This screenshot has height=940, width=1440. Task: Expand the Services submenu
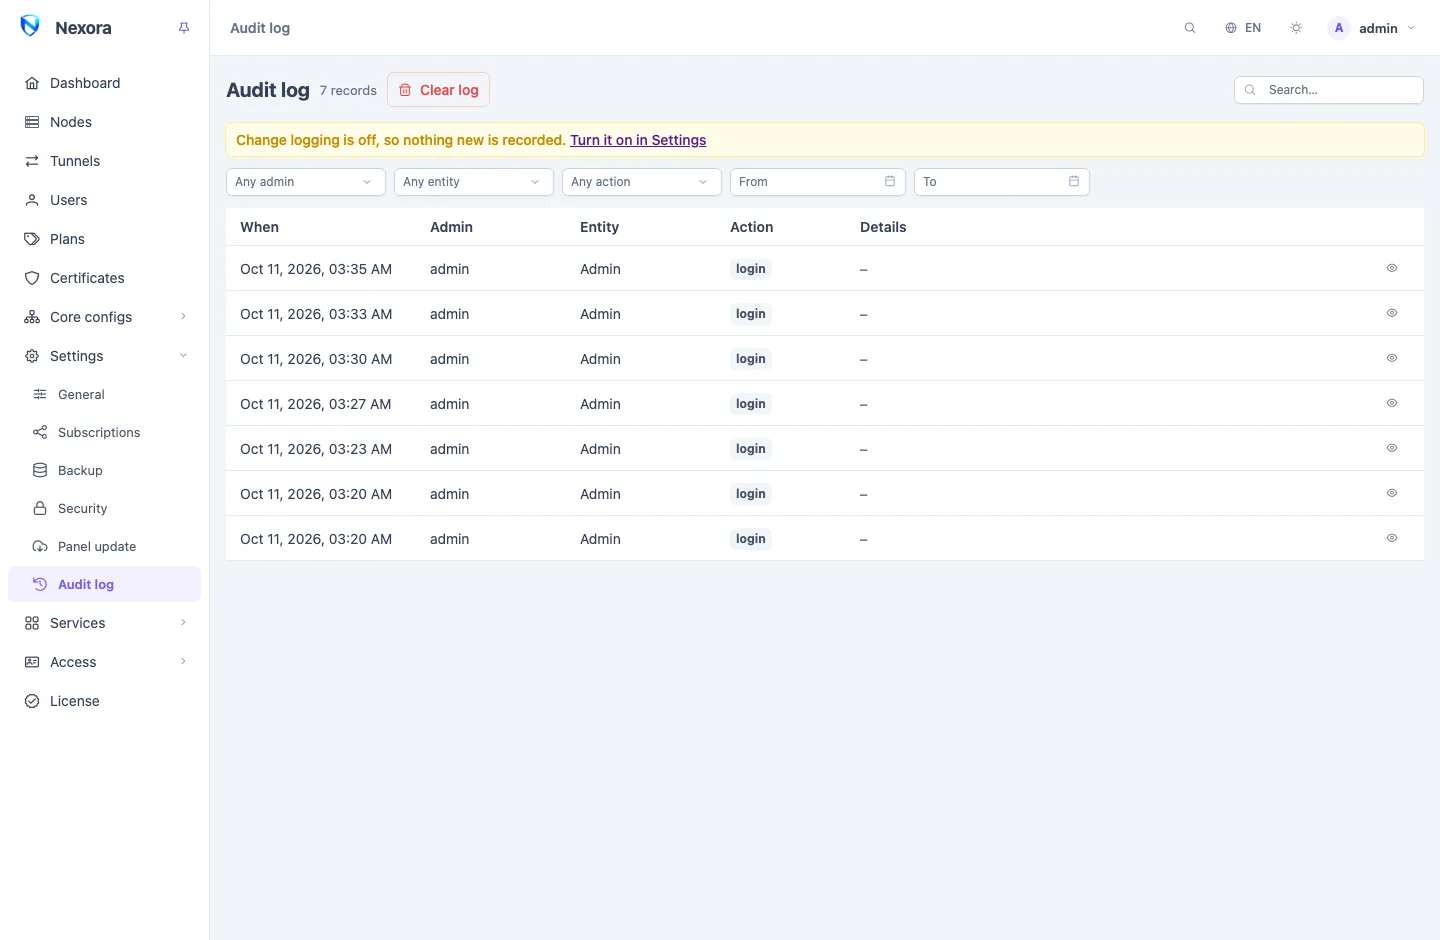pos(105,623)
